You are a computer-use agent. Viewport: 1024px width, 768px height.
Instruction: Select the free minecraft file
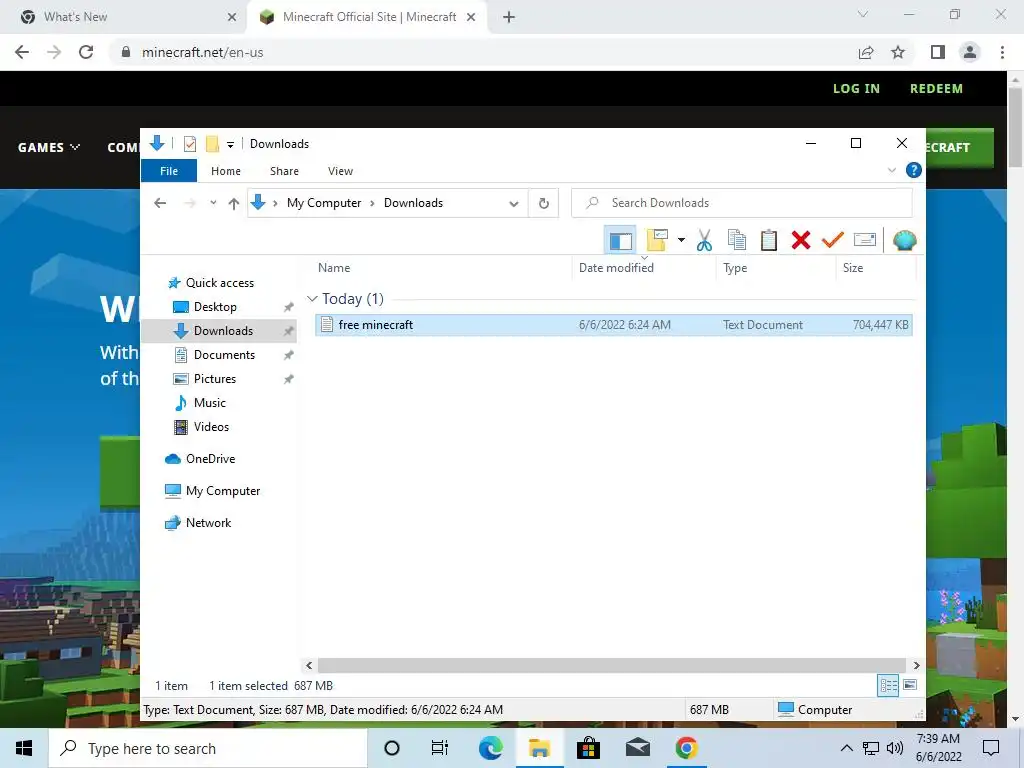tap(613, 325)
